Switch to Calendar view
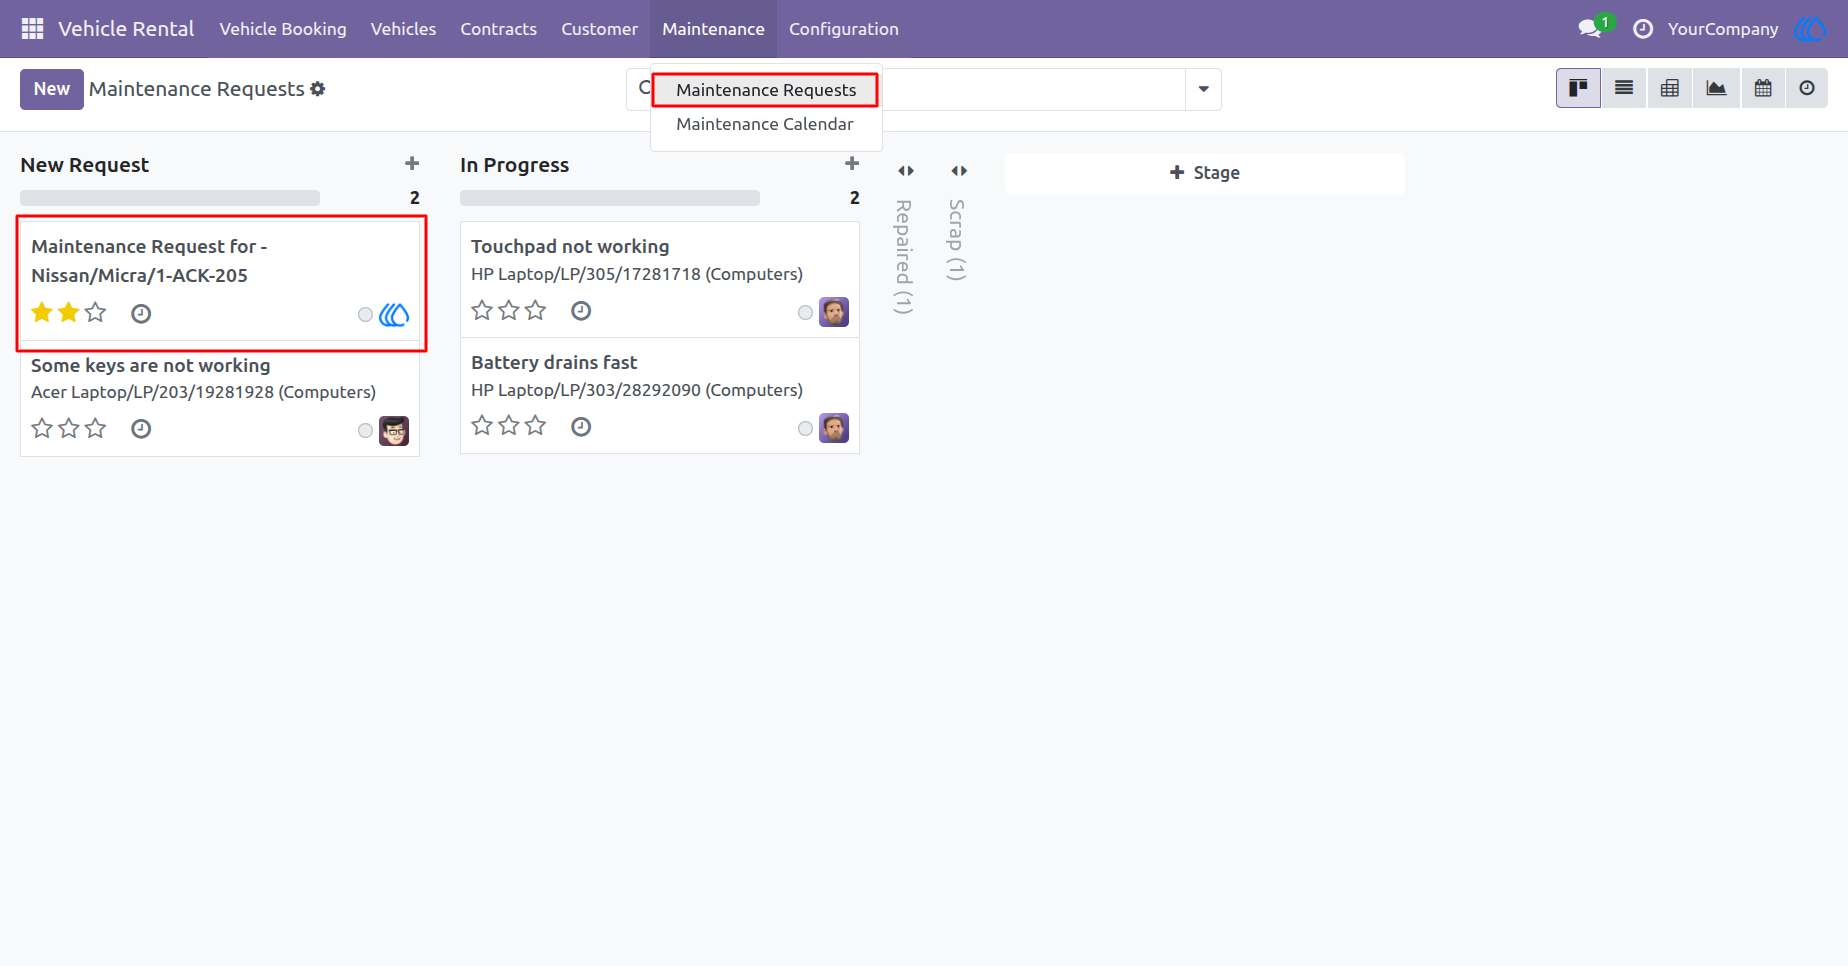The image size is (1848, 966). (1763, 89)
